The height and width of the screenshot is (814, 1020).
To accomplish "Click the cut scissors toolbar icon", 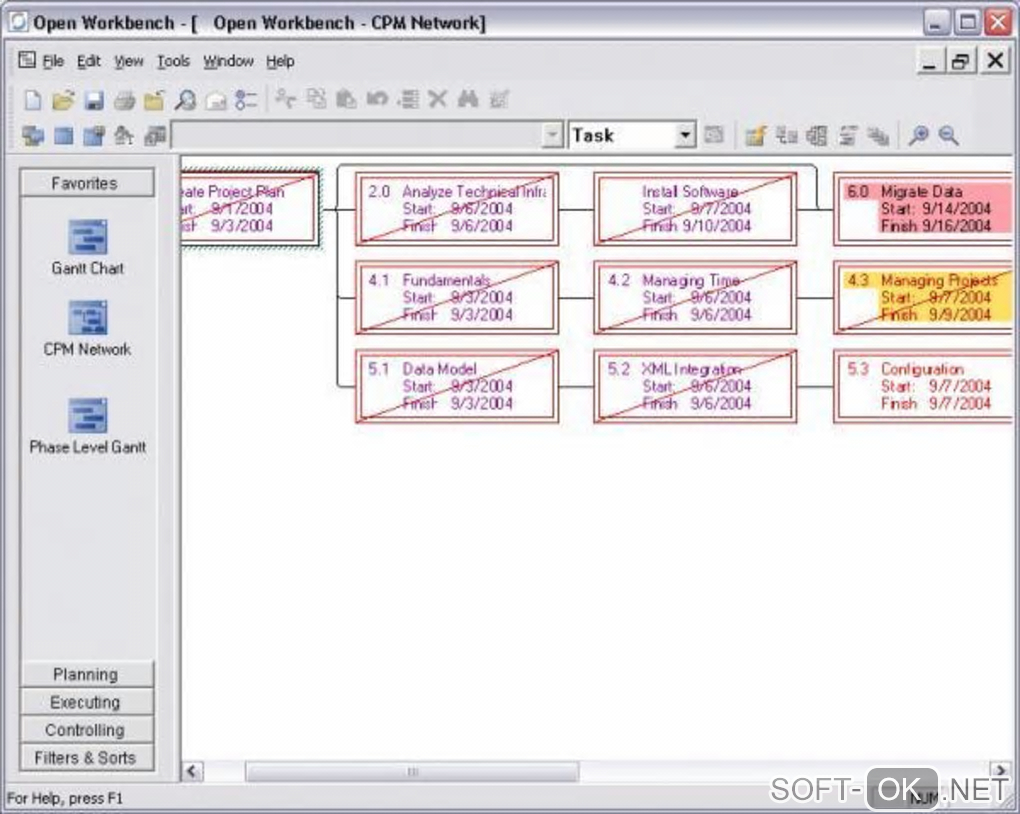I will coord(285,99).
